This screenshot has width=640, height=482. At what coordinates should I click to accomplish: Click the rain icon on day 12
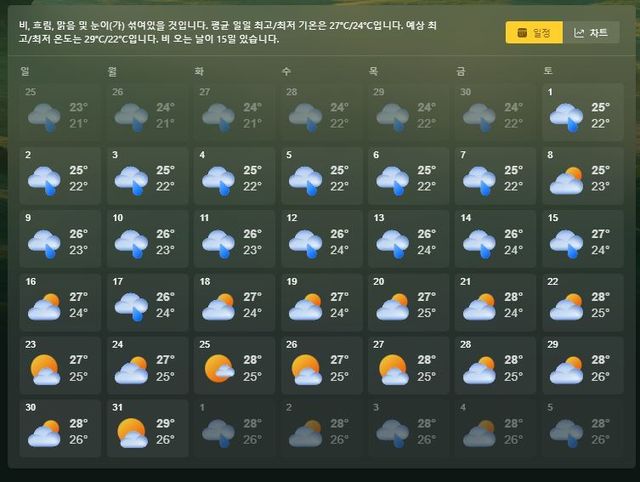tap(306, 243)
